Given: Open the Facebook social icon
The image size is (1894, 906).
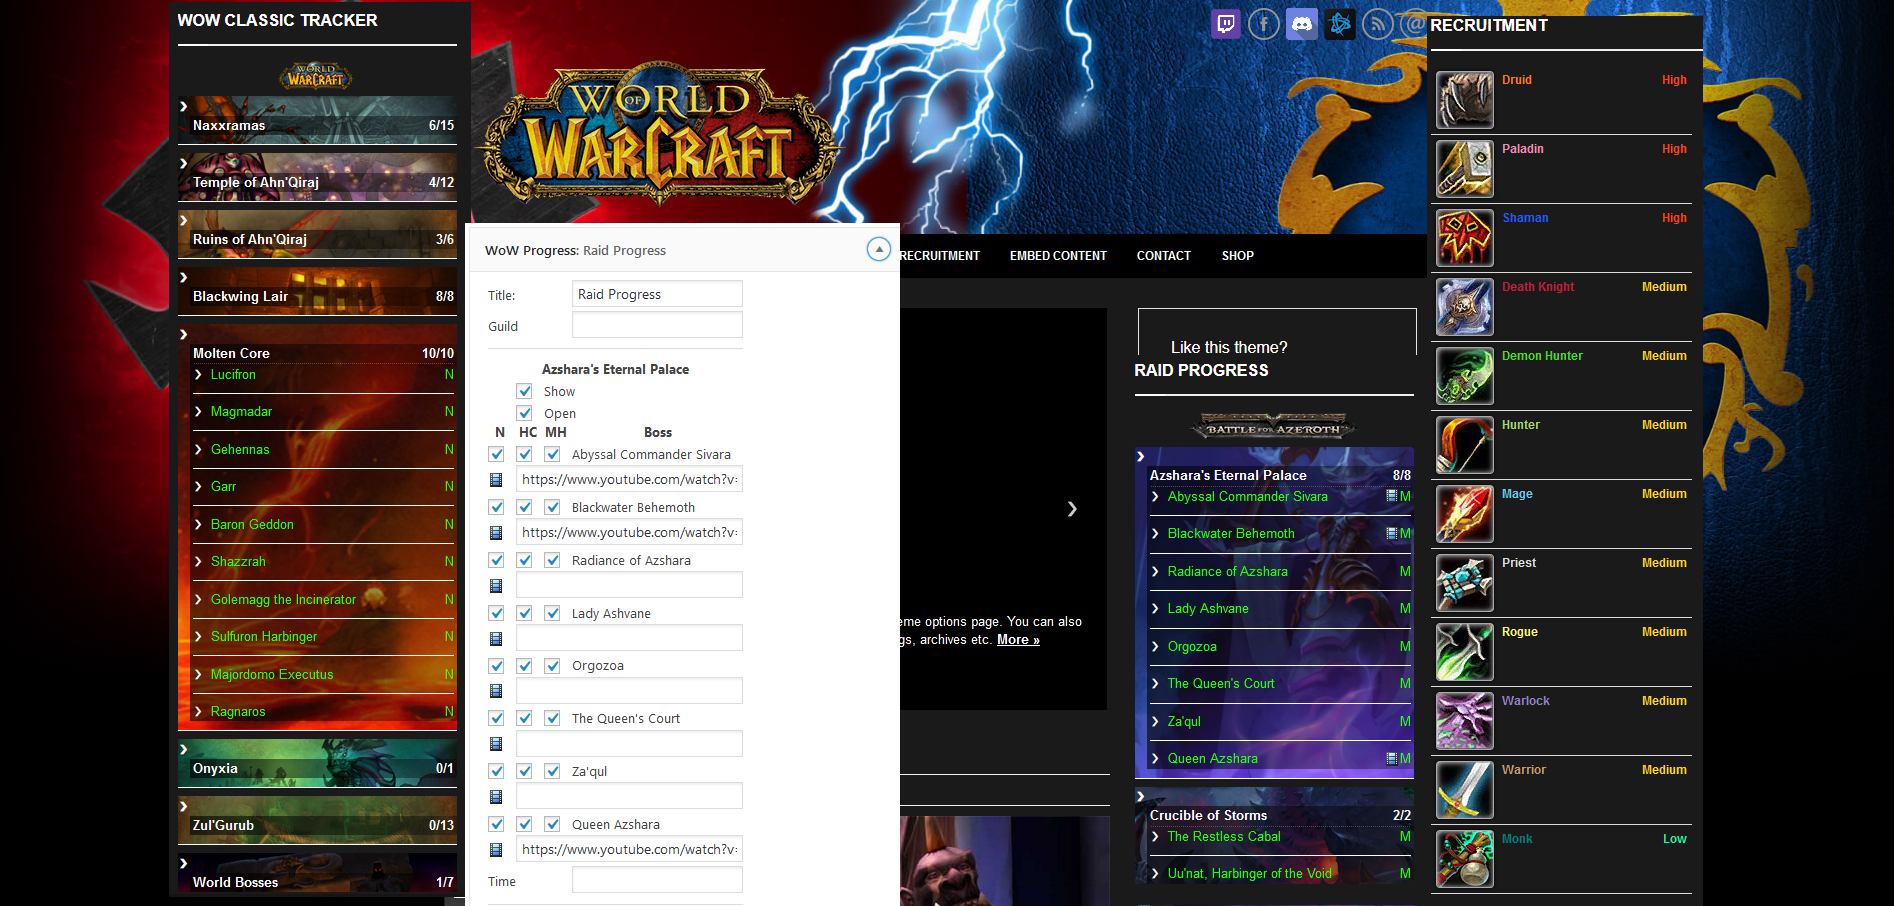Looking at the screenshot, I should (1264, 24).
